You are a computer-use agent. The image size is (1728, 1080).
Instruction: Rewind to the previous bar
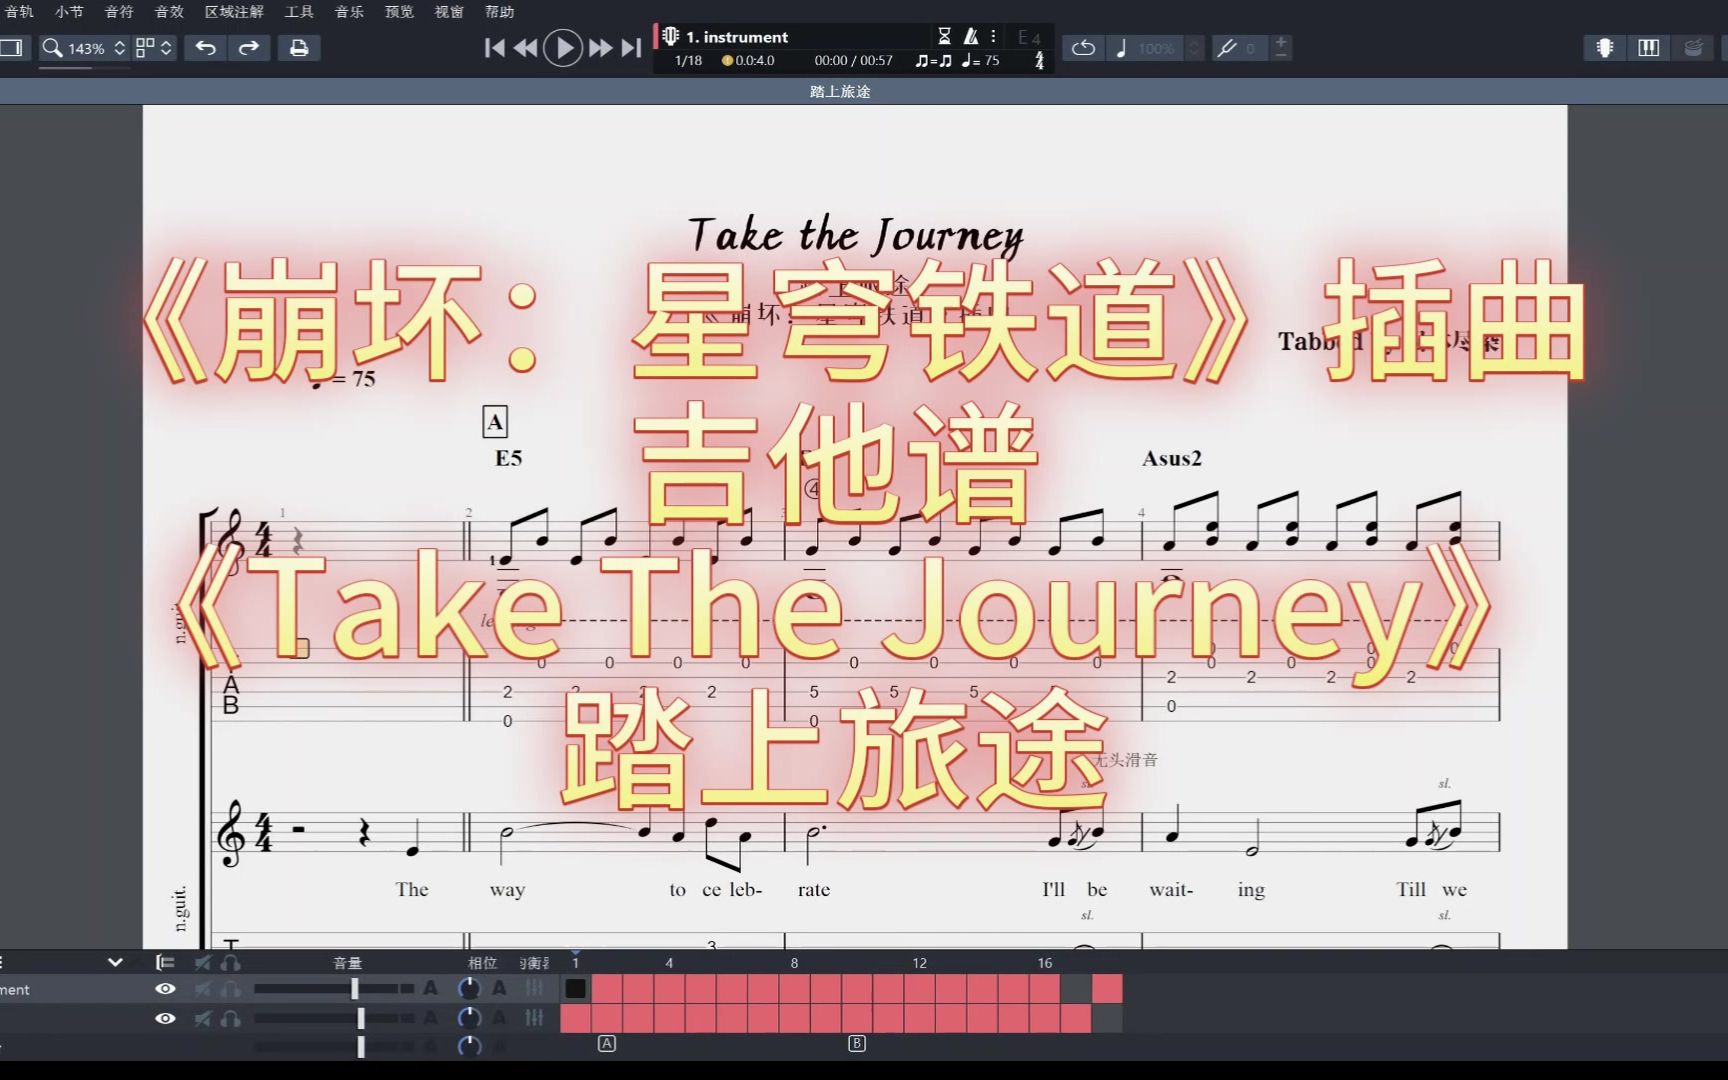click(x=525, y=48)
